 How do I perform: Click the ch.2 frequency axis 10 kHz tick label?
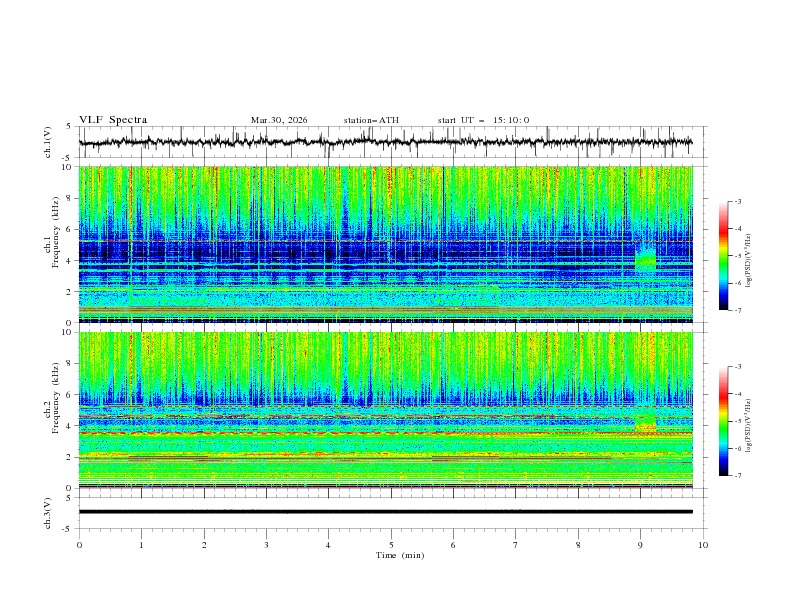click(67, 332)
